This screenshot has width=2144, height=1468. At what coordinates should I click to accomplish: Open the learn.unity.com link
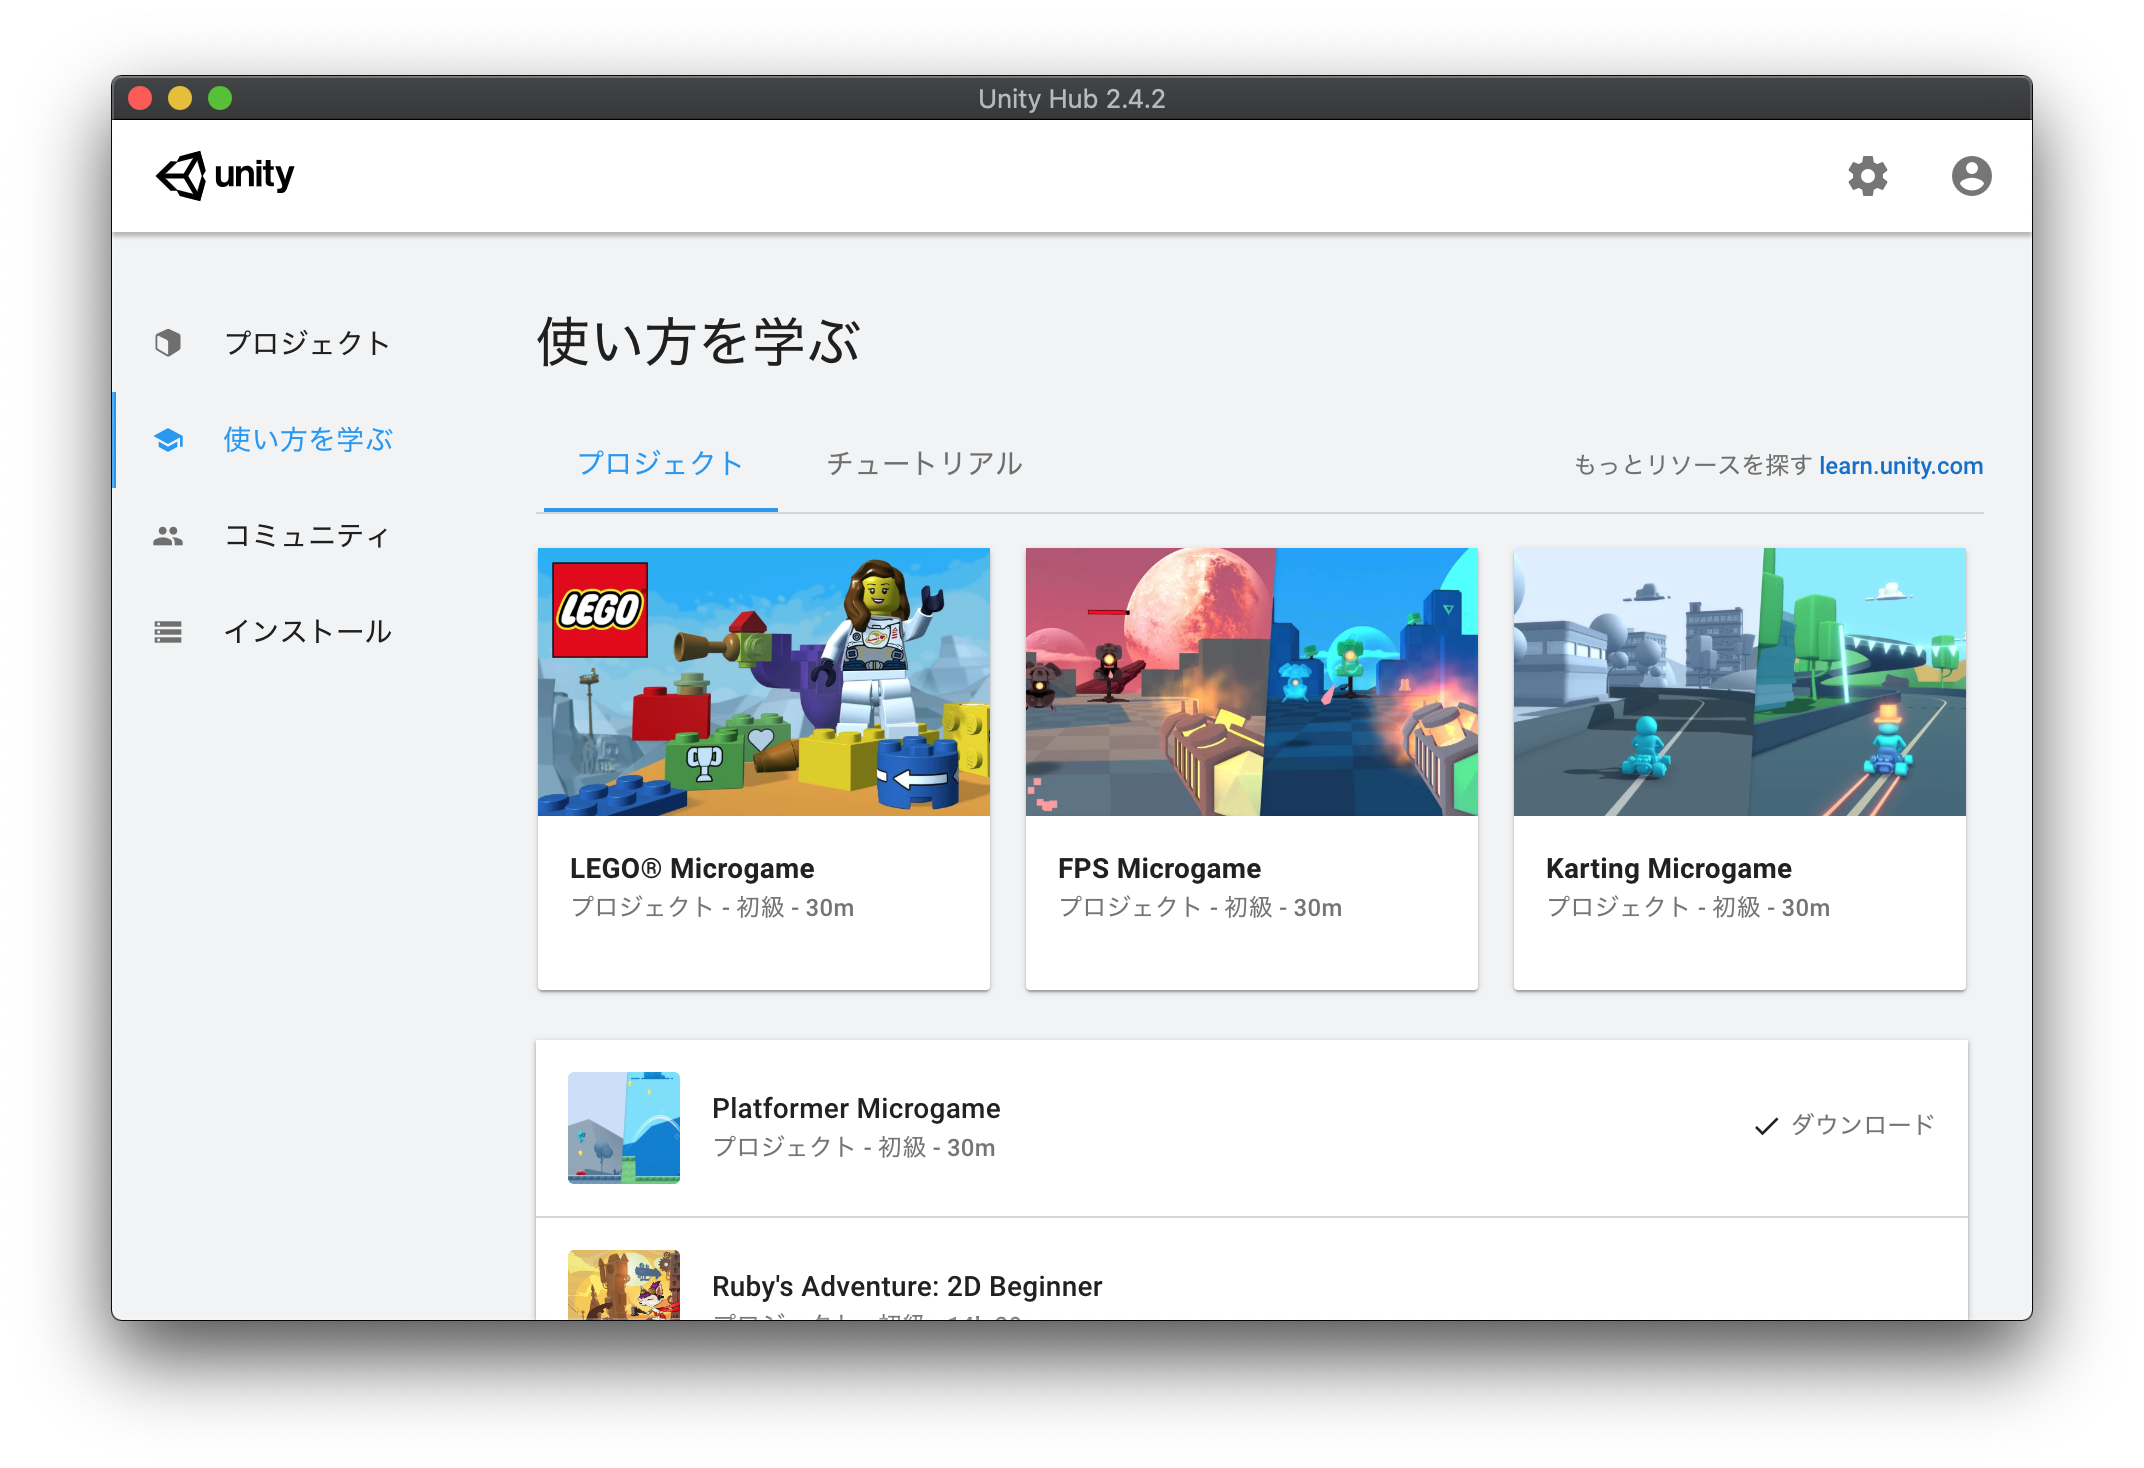(1900, 465)
